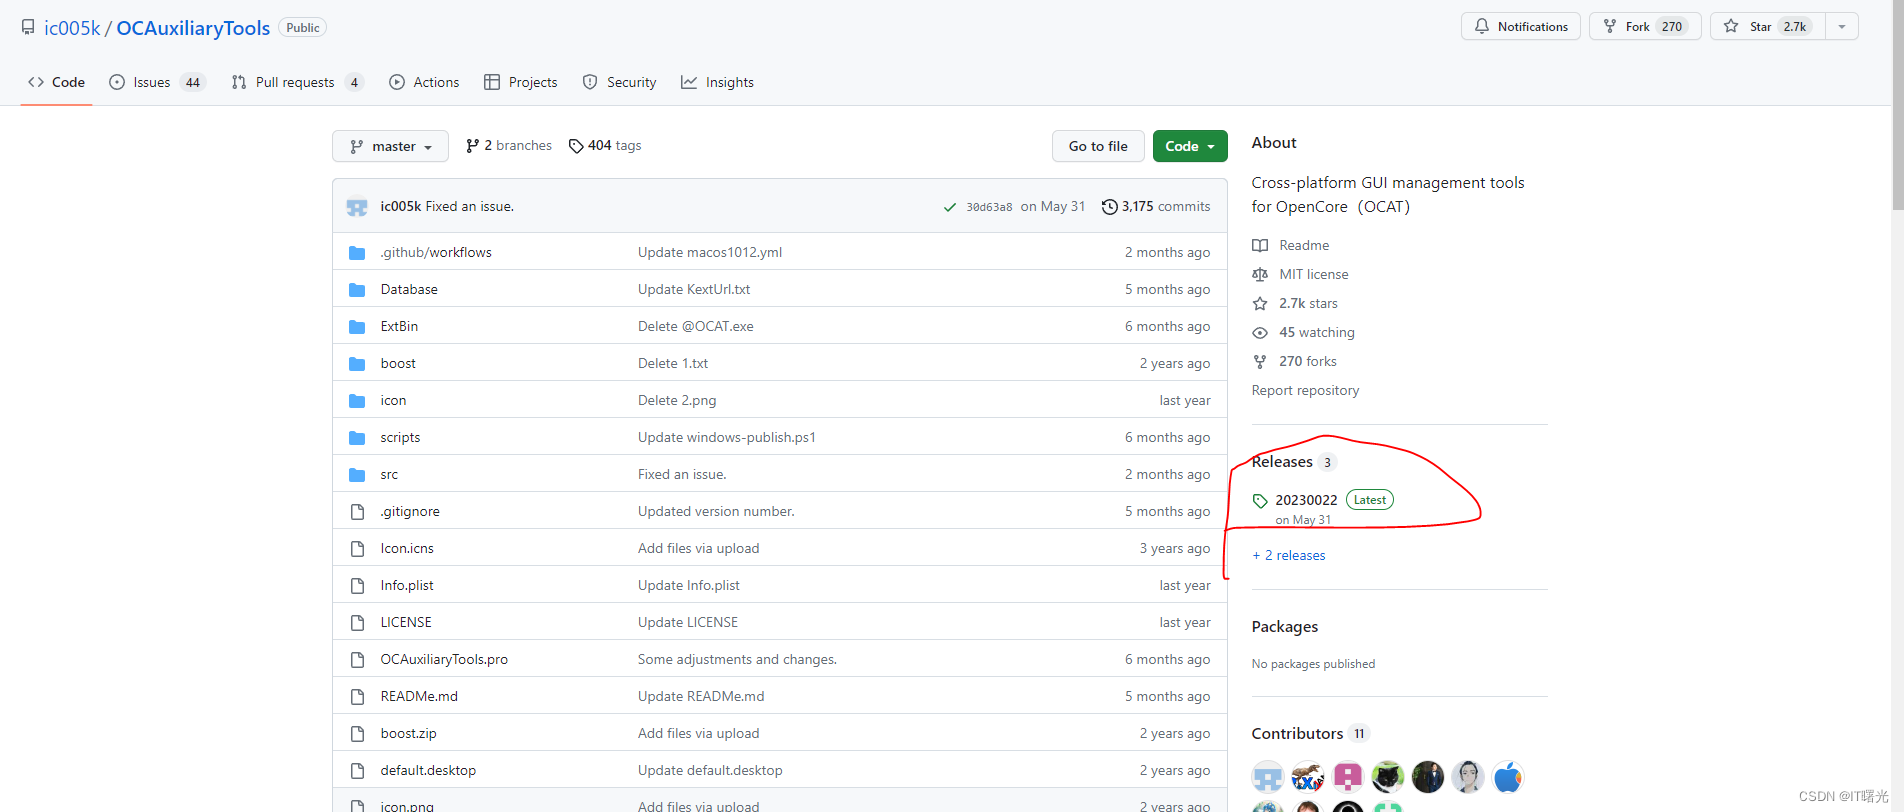Open the Actions tab

click(x=424, y=82)
